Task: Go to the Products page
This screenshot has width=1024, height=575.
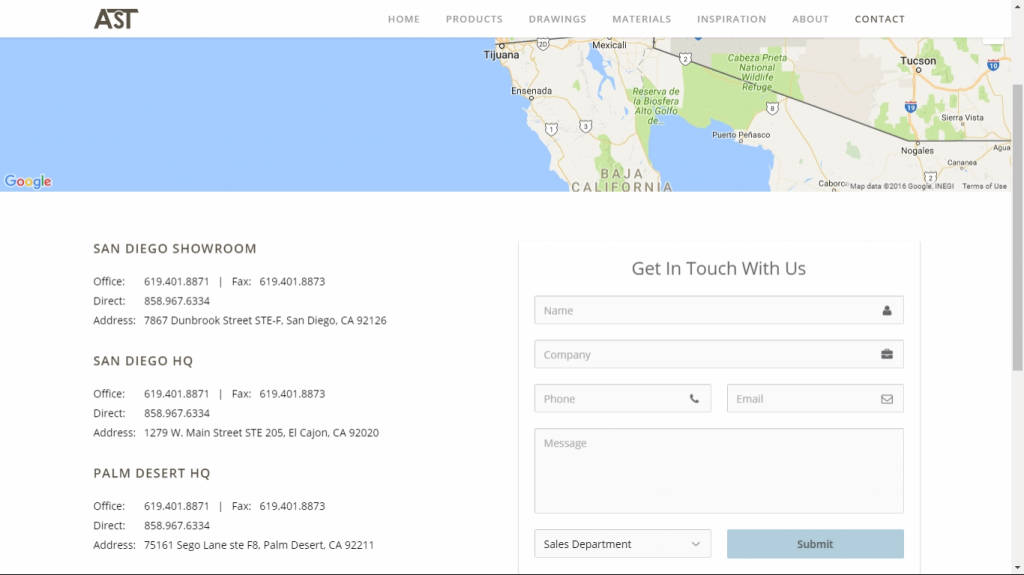Action: coord(474,19)
